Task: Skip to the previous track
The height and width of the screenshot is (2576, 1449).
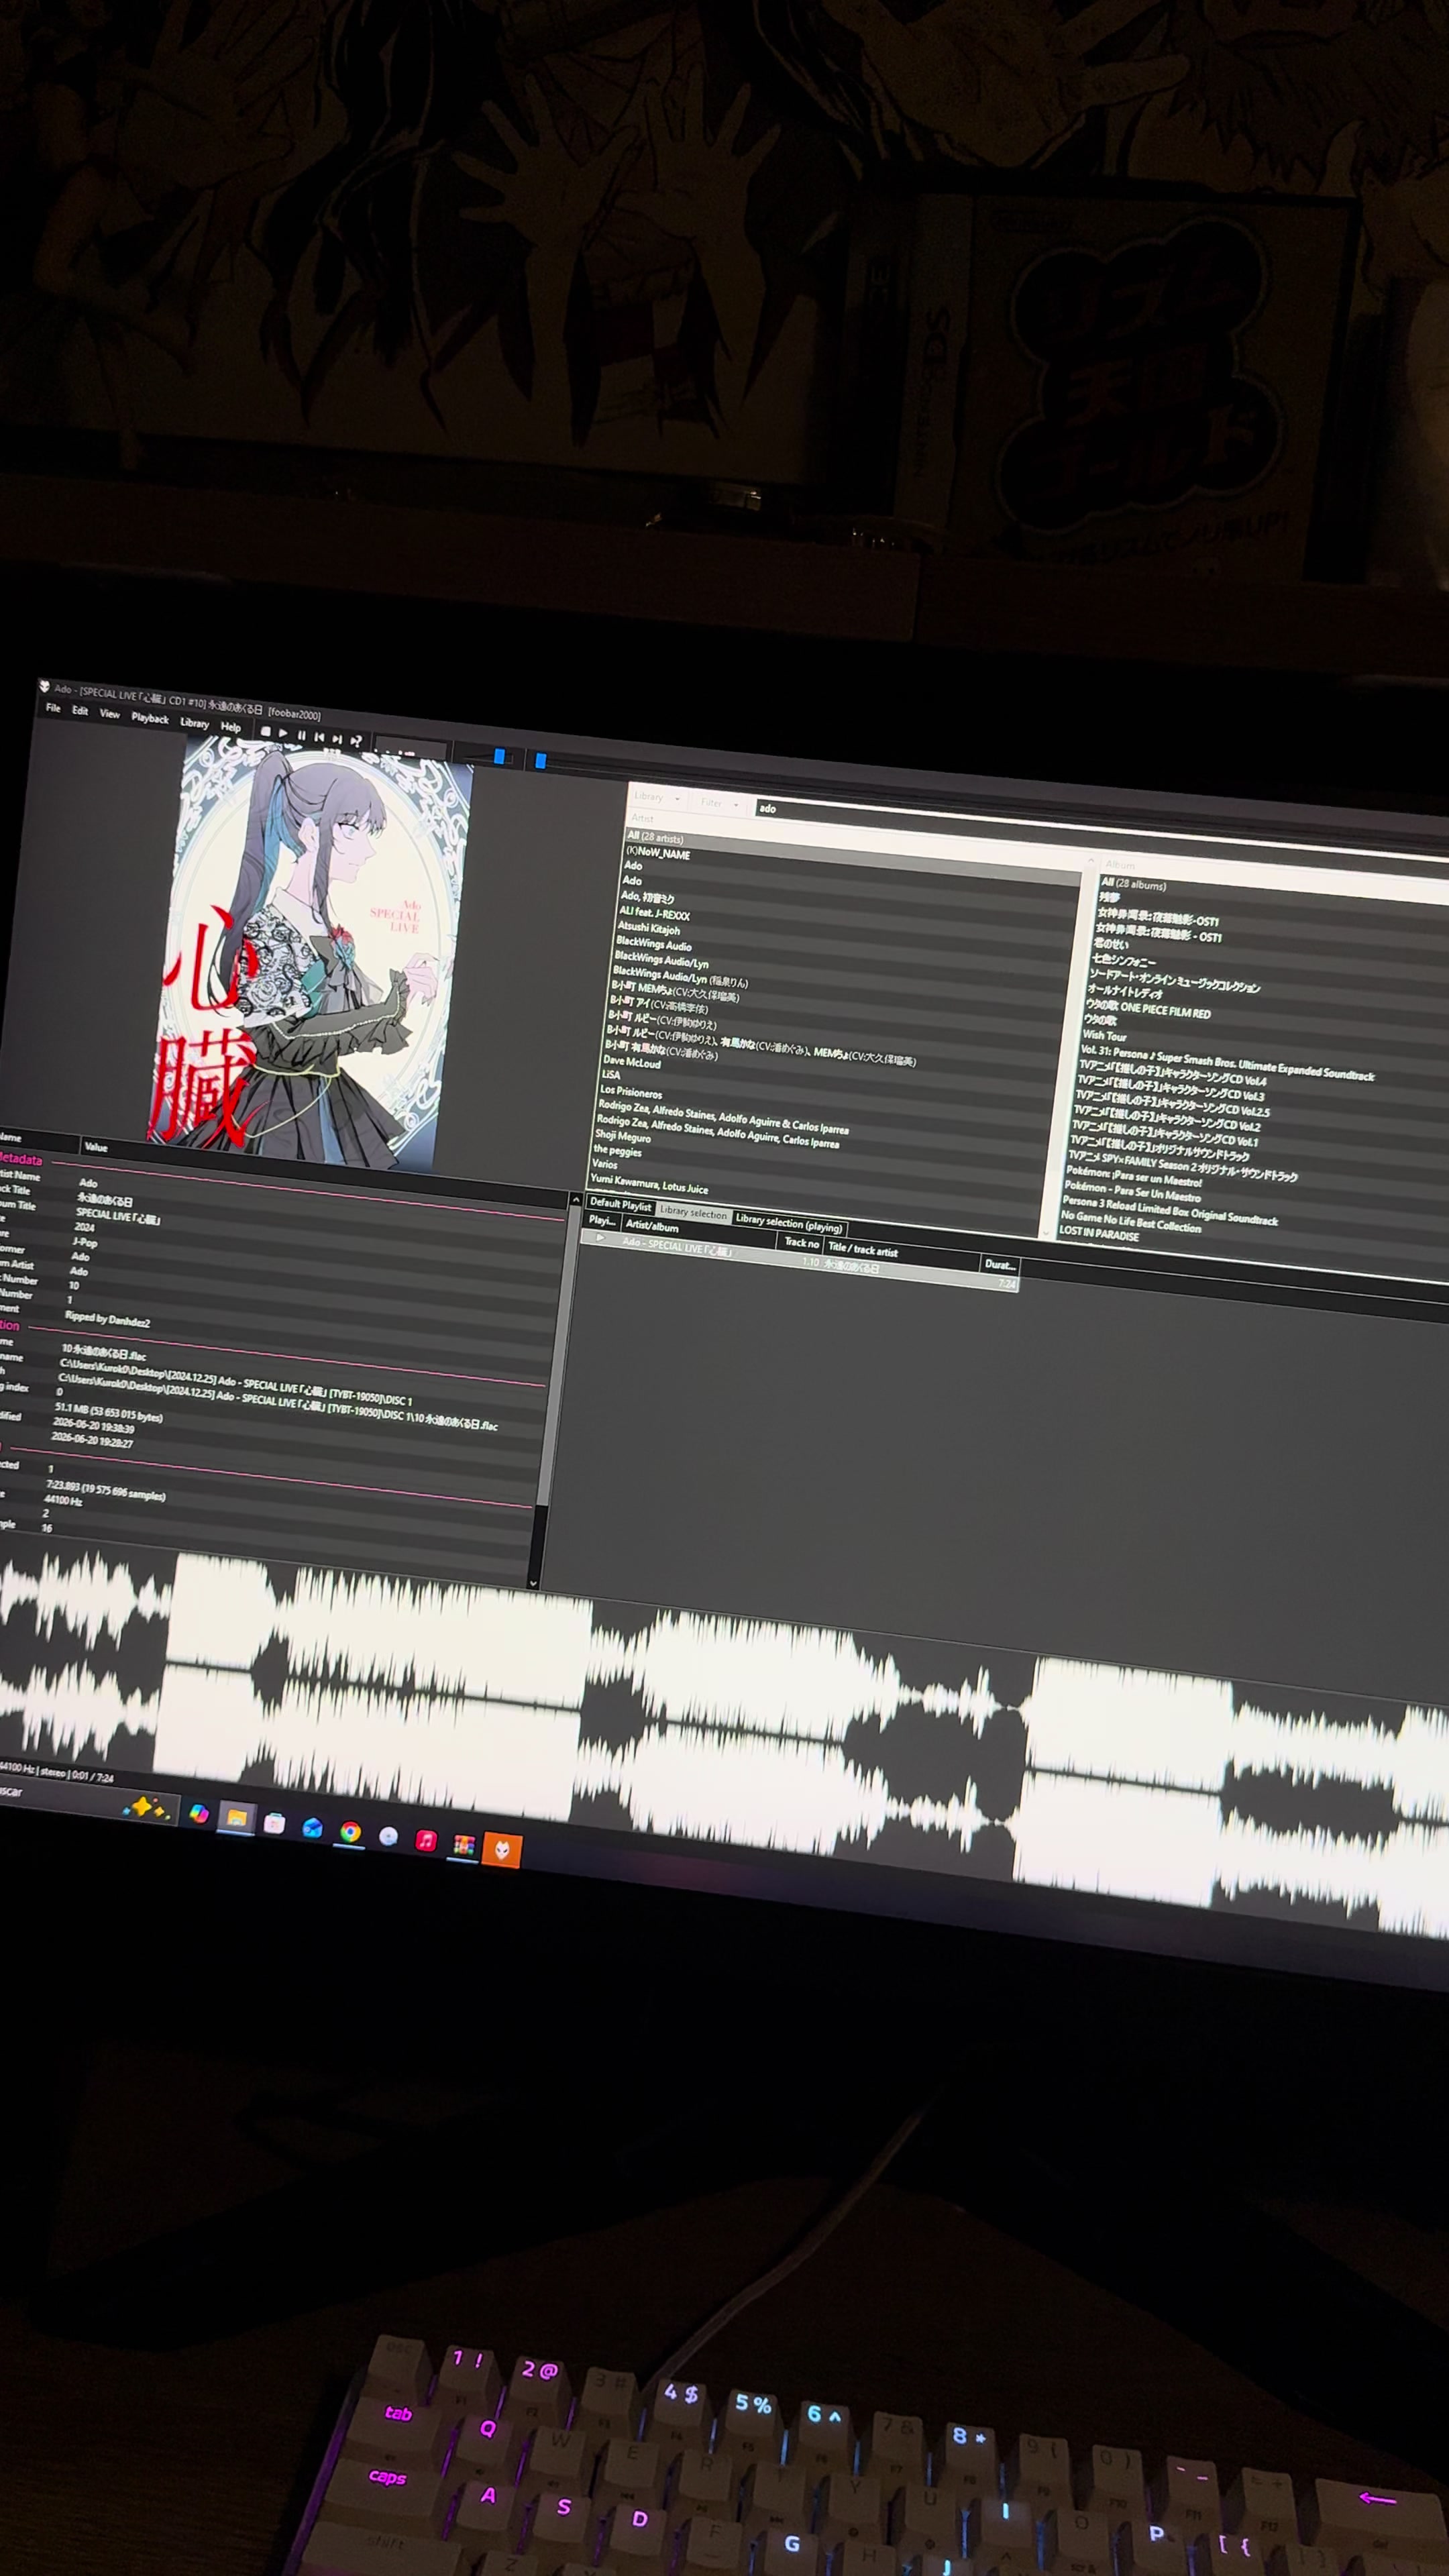Action: 319,738
